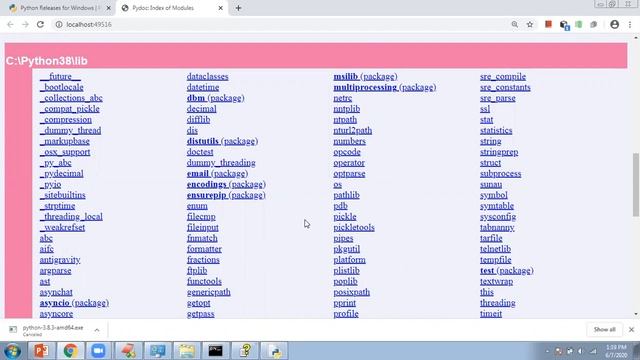The image size is (640, 360).
Task: Open the dbm package link
Action: coord(216,98)
